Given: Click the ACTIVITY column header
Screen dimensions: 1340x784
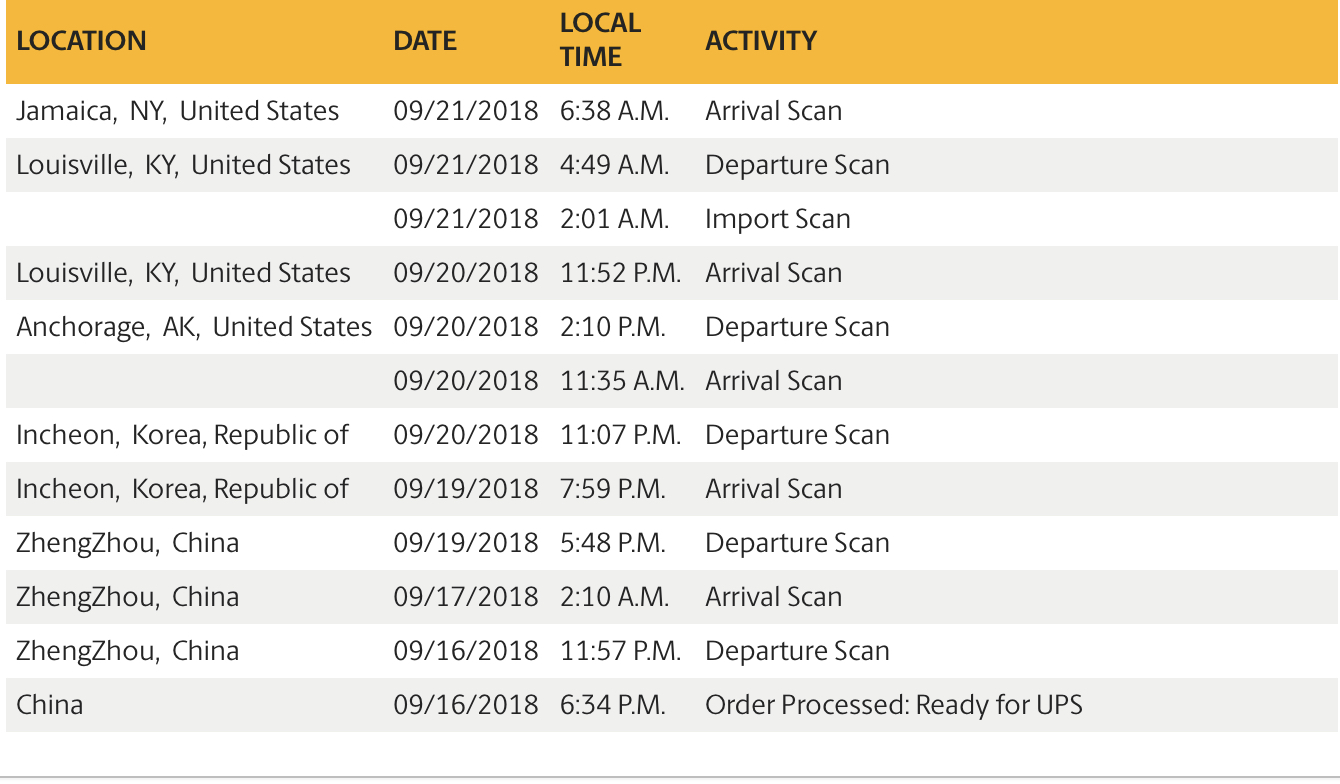Looking at the screenshot, I should tap(761, 41).
